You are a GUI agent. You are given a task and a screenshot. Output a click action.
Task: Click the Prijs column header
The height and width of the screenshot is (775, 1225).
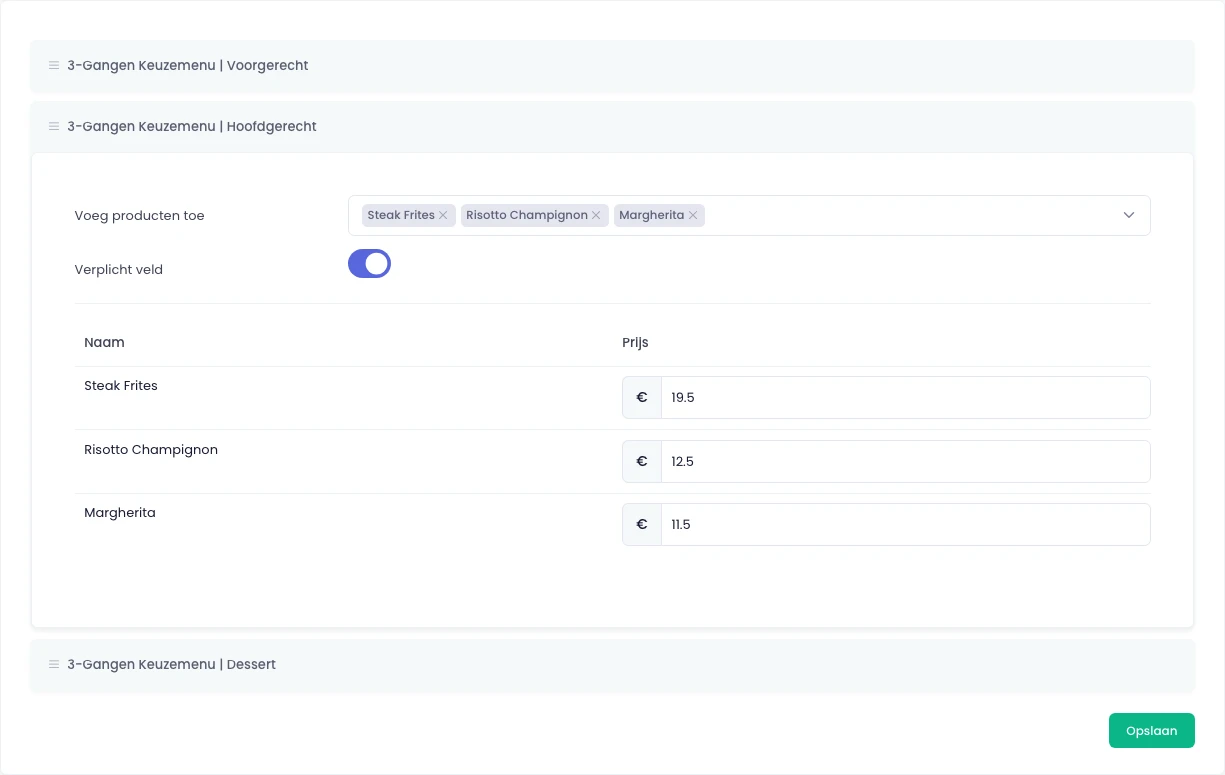point(635,342)
